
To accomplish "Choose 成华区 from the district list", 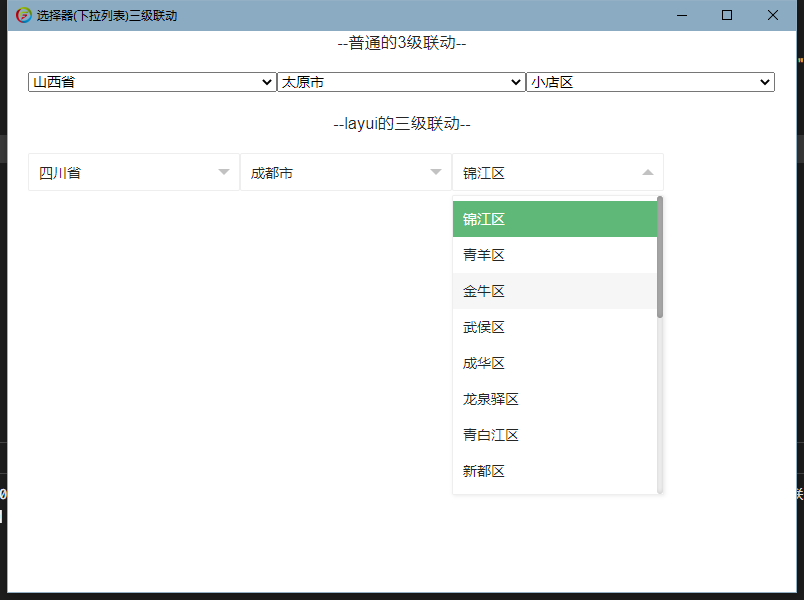I will [x=555, y=363].
